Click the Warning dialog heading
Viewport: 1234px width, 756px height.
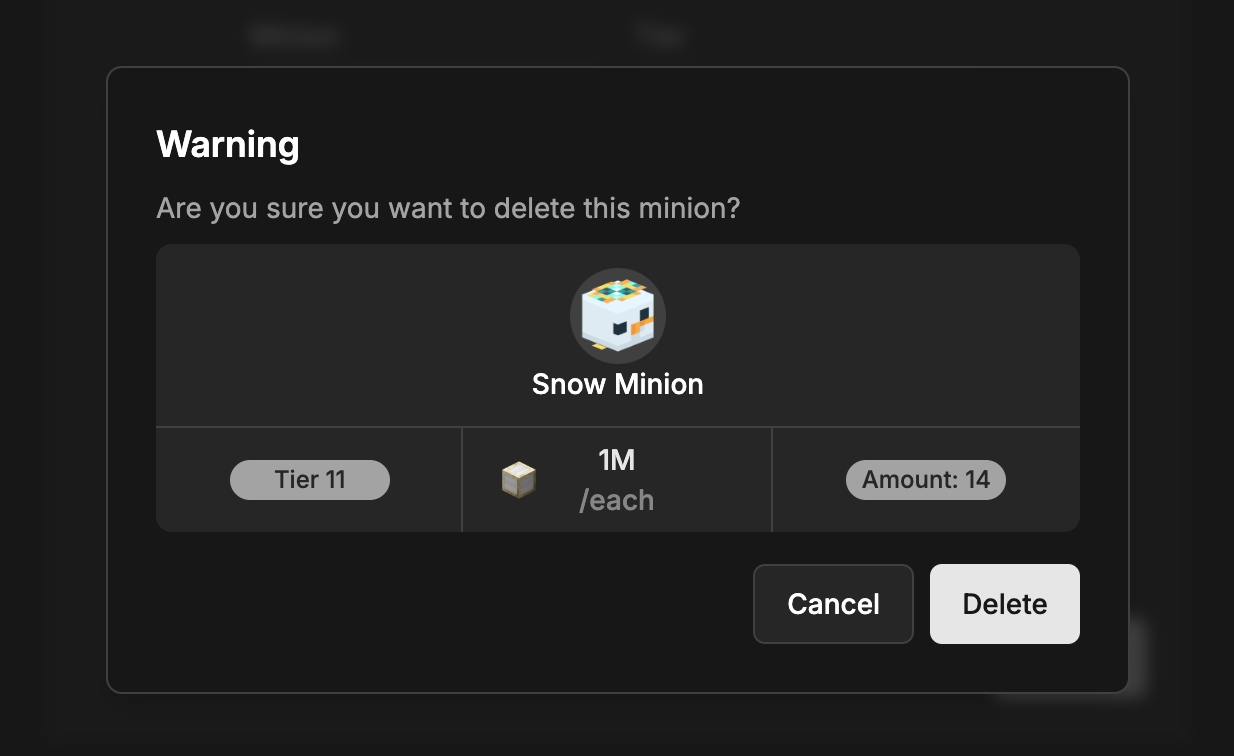click(x=228, y=145)
